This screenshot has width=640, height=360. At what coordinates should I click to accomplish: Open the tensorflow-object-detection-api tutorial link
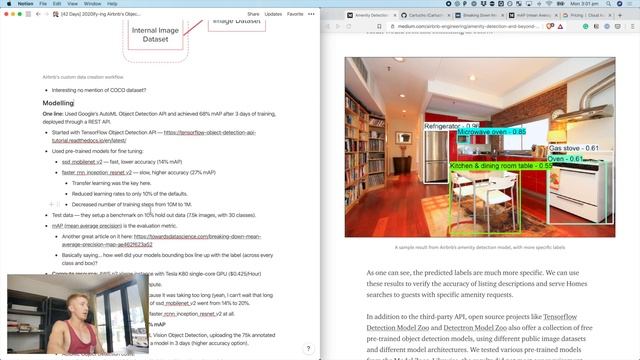pos(153,136)
